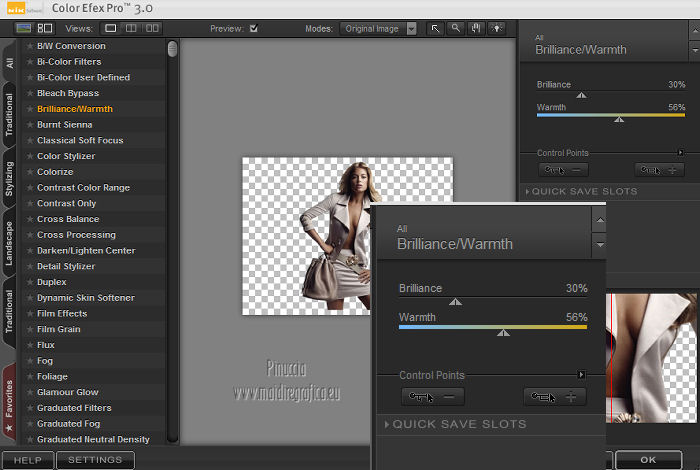Toggle the Preview checkbox

click(x=253, y=29)
